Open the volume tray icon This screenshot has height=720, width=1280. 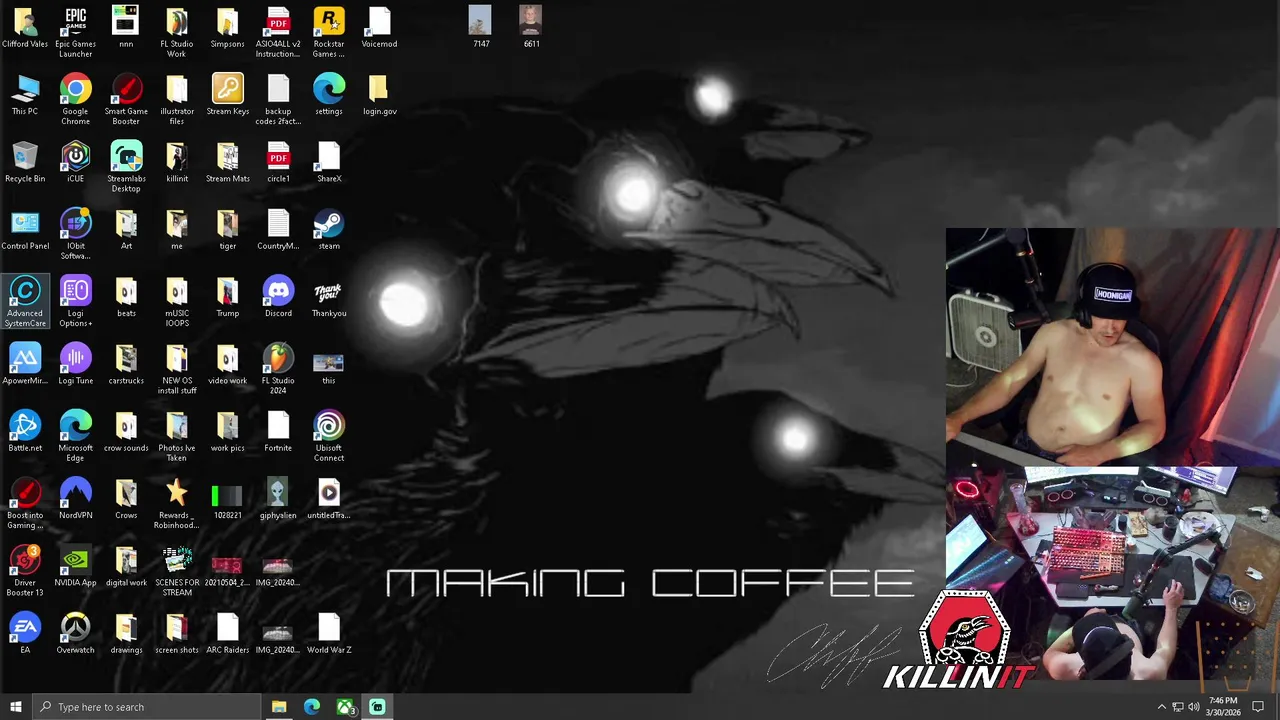[1194, 707]
